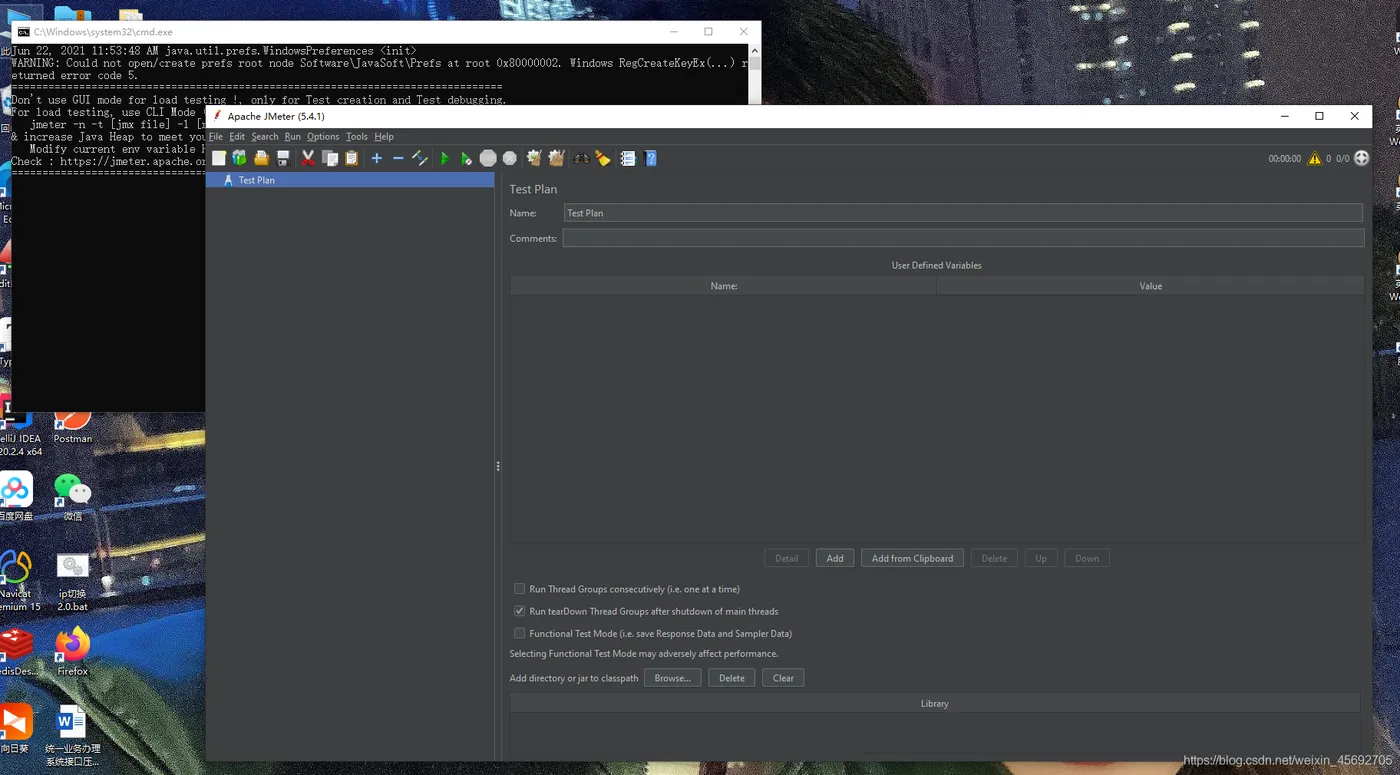This screenshot has width=1400, height=775.
Task: Click the Browse... classpath button
Action: [x=672, y=678]
